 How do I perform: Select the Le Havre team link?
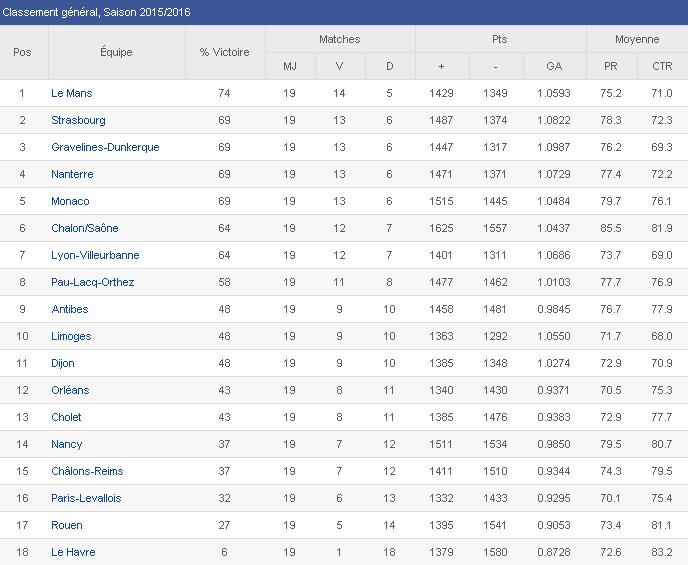72,552
